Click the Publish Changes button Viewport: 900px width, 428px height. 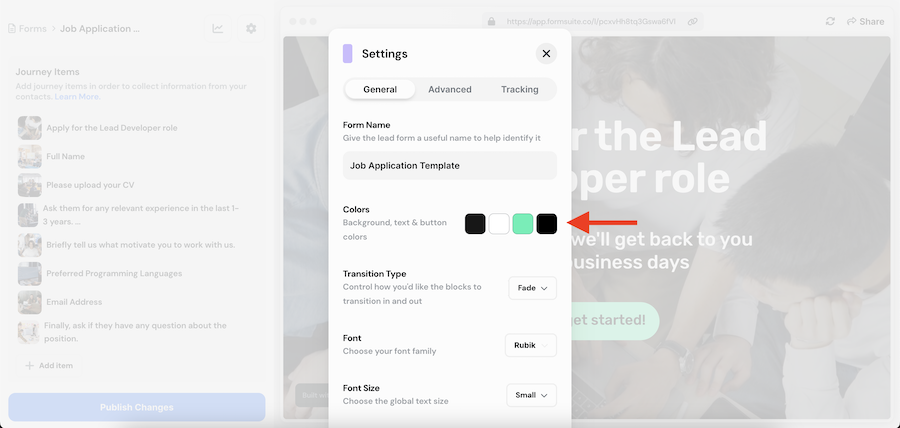[137, 407]
